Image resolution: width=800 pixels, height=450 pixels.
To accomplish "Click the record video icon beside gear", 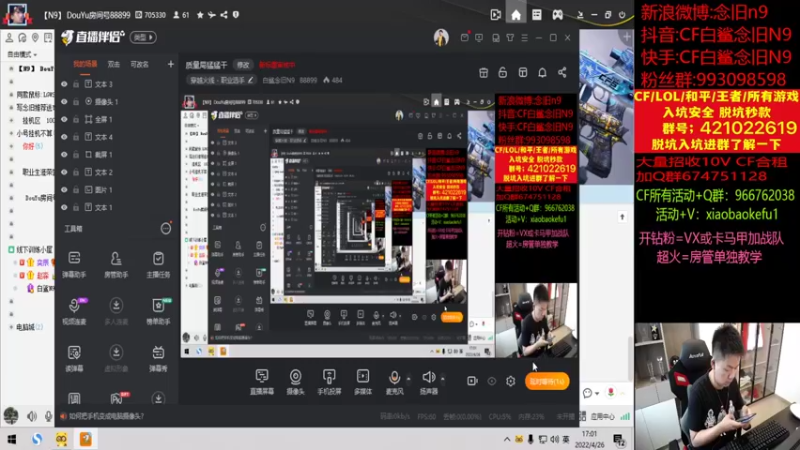I will (472, 381).
